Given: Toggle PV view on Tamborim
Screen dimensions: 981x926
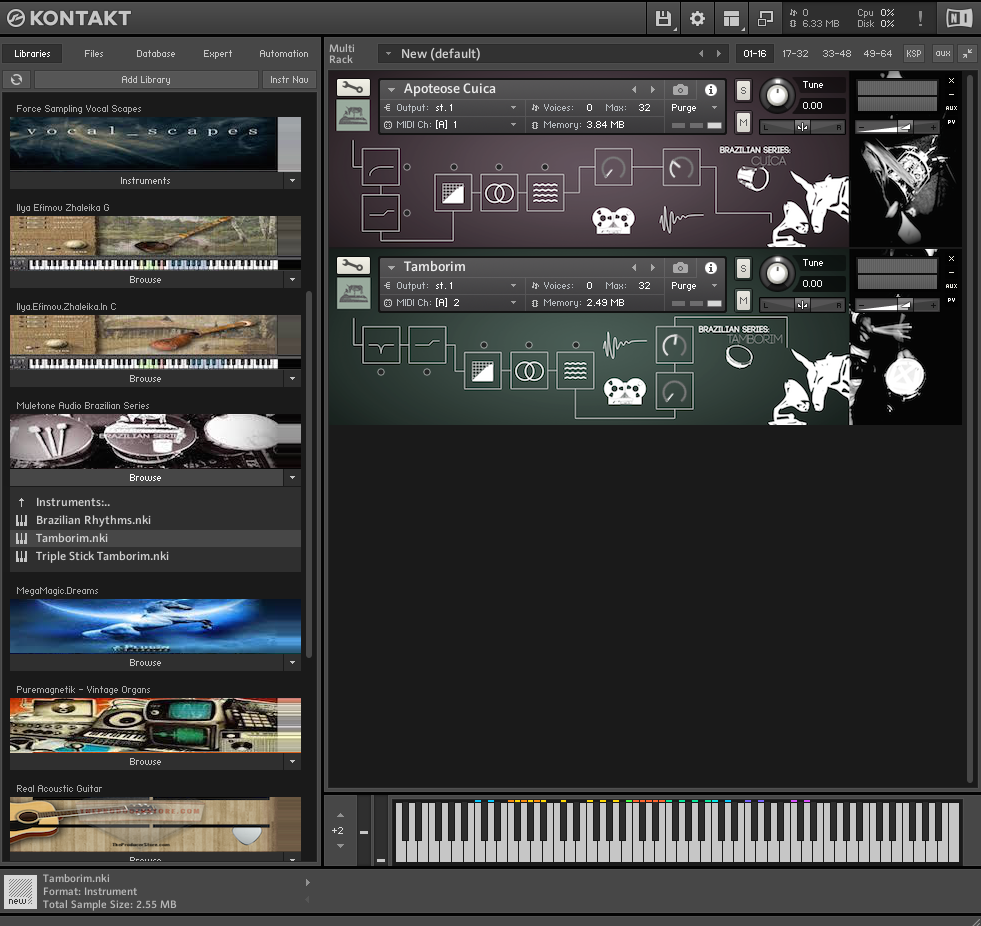Looking at the screenshot, I should coord(951,300).
